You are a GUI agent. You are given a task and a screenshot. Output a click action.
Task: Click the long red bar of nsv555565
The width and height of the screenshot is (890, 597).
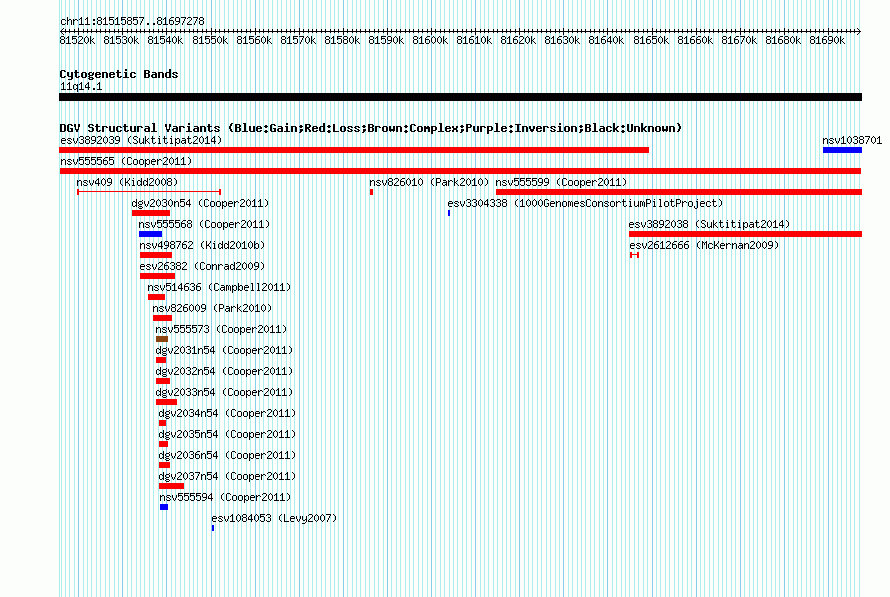pos(460,171)
